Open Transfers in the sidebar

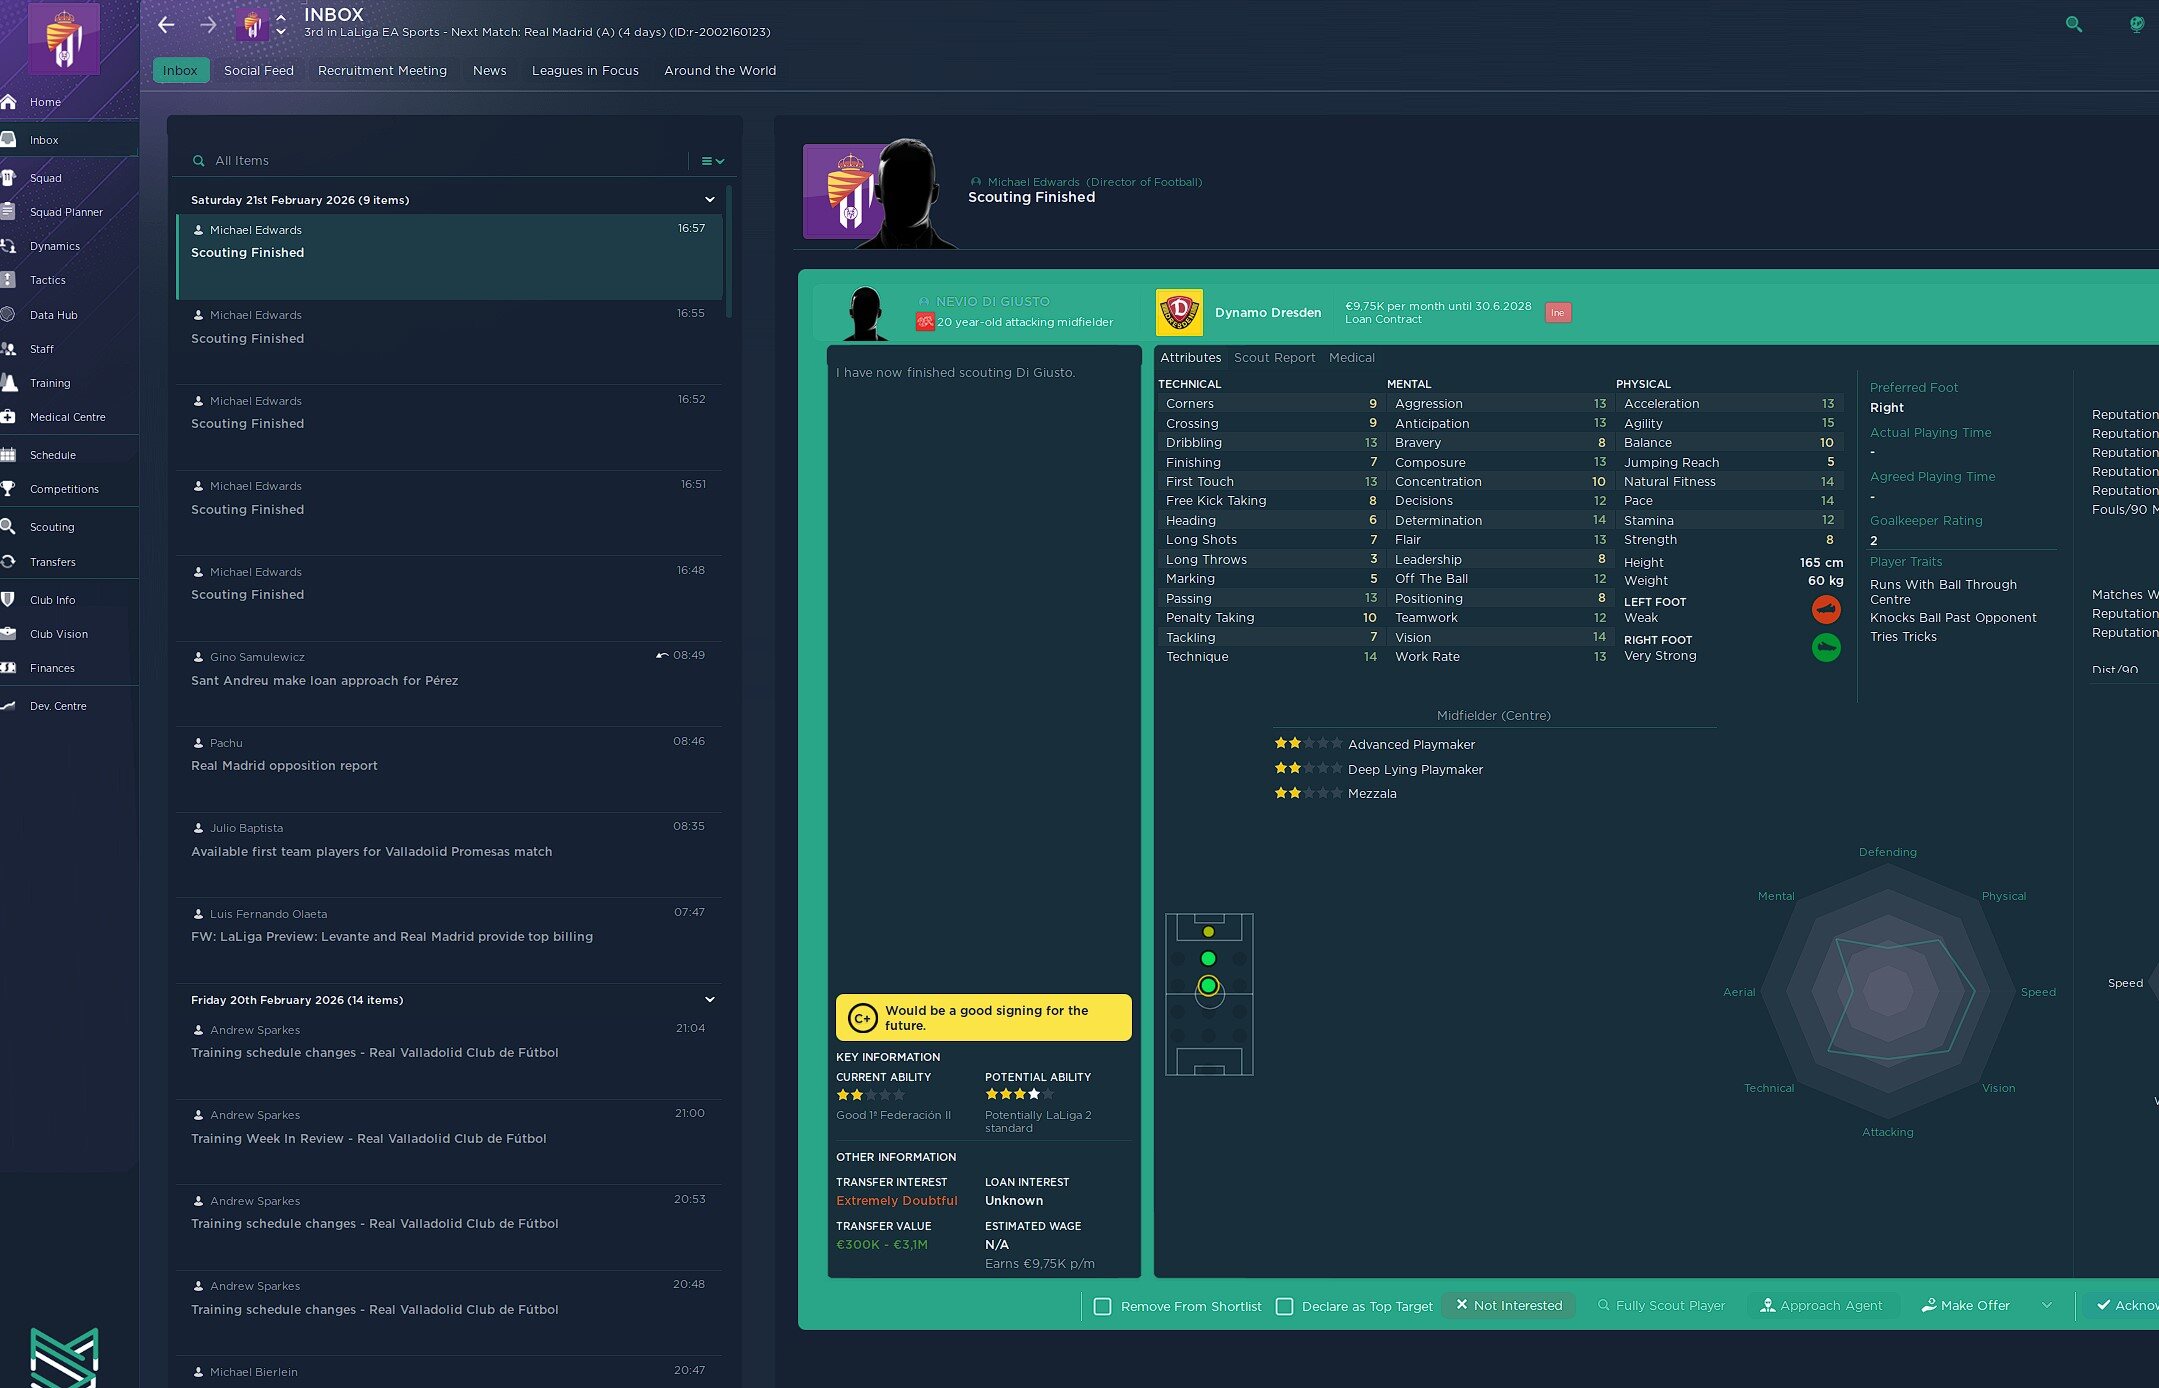click(52, 562)
